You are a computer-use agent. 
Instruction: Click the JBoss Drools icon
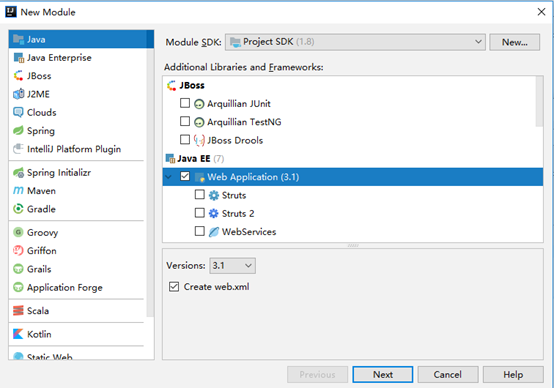coord(199,140)
